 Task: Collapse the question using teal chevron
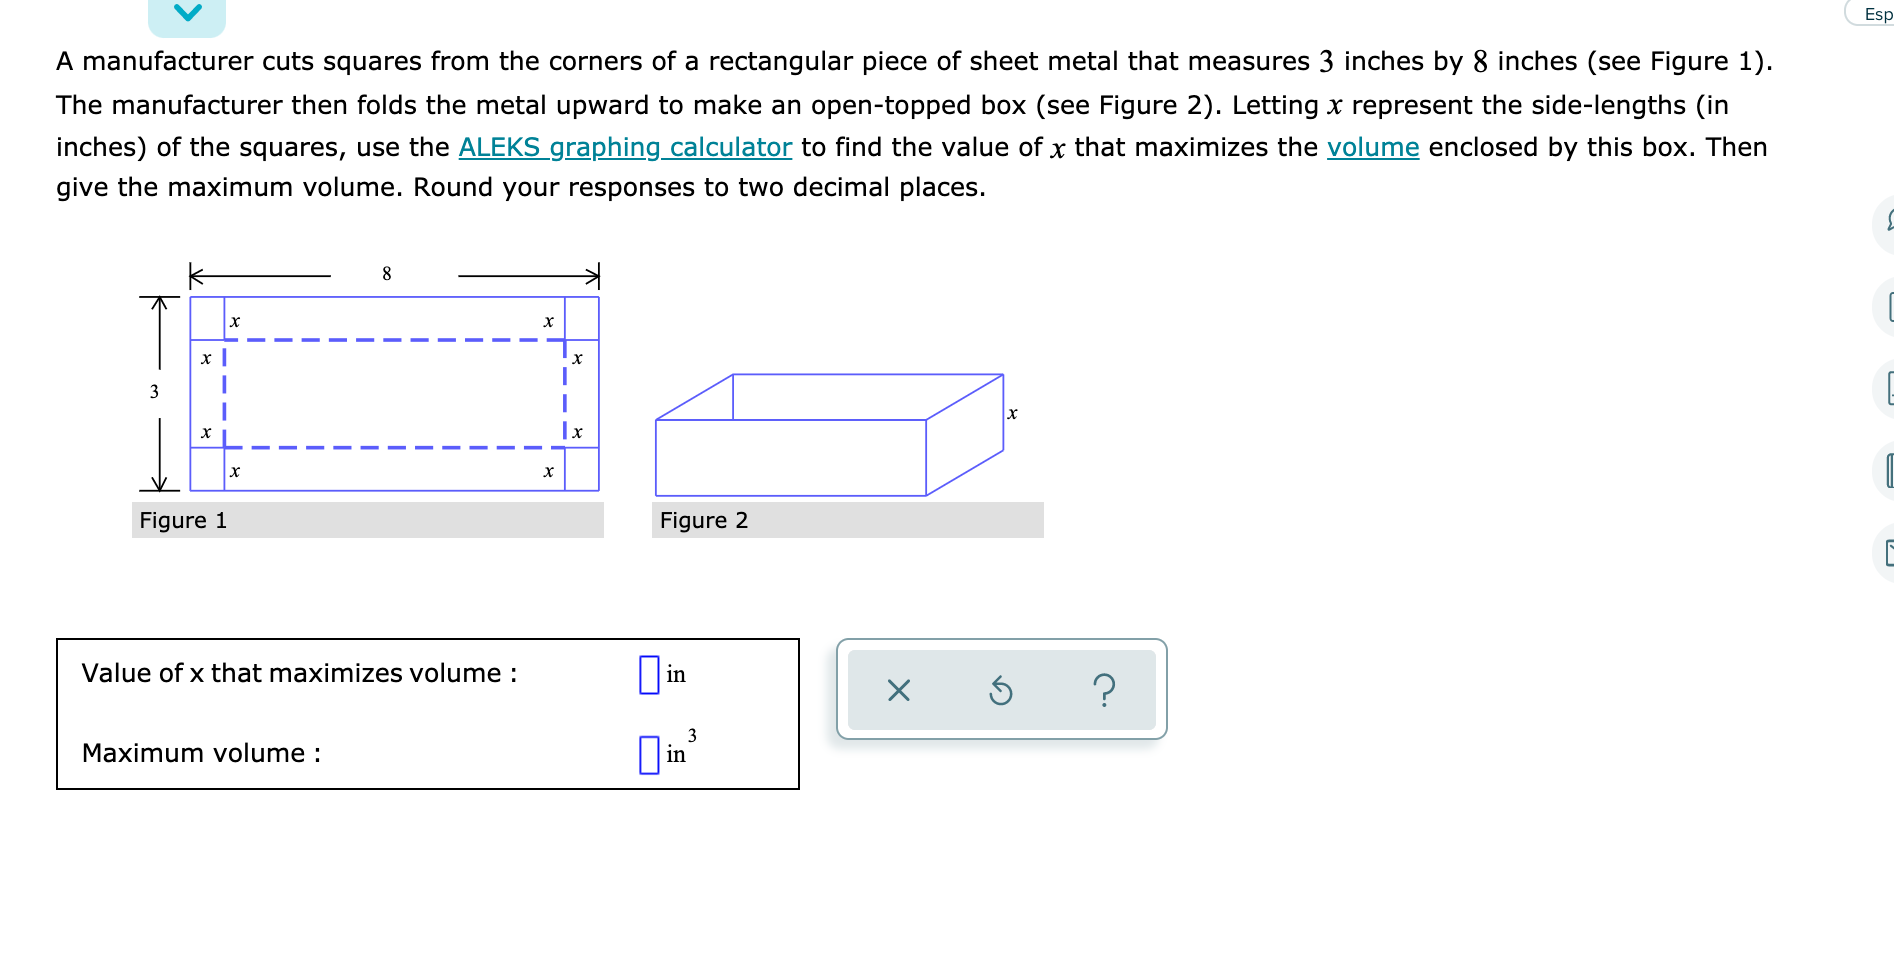click(x=188, y=12)
